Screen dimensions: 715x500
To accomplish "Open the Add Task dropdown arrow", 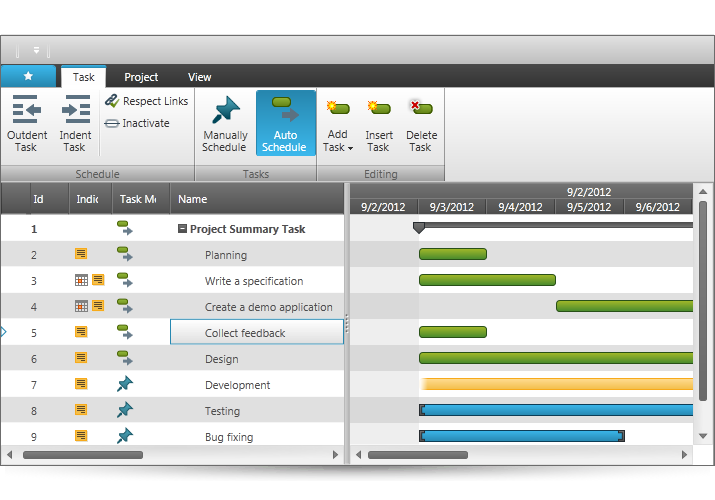I will click(351, 148).
